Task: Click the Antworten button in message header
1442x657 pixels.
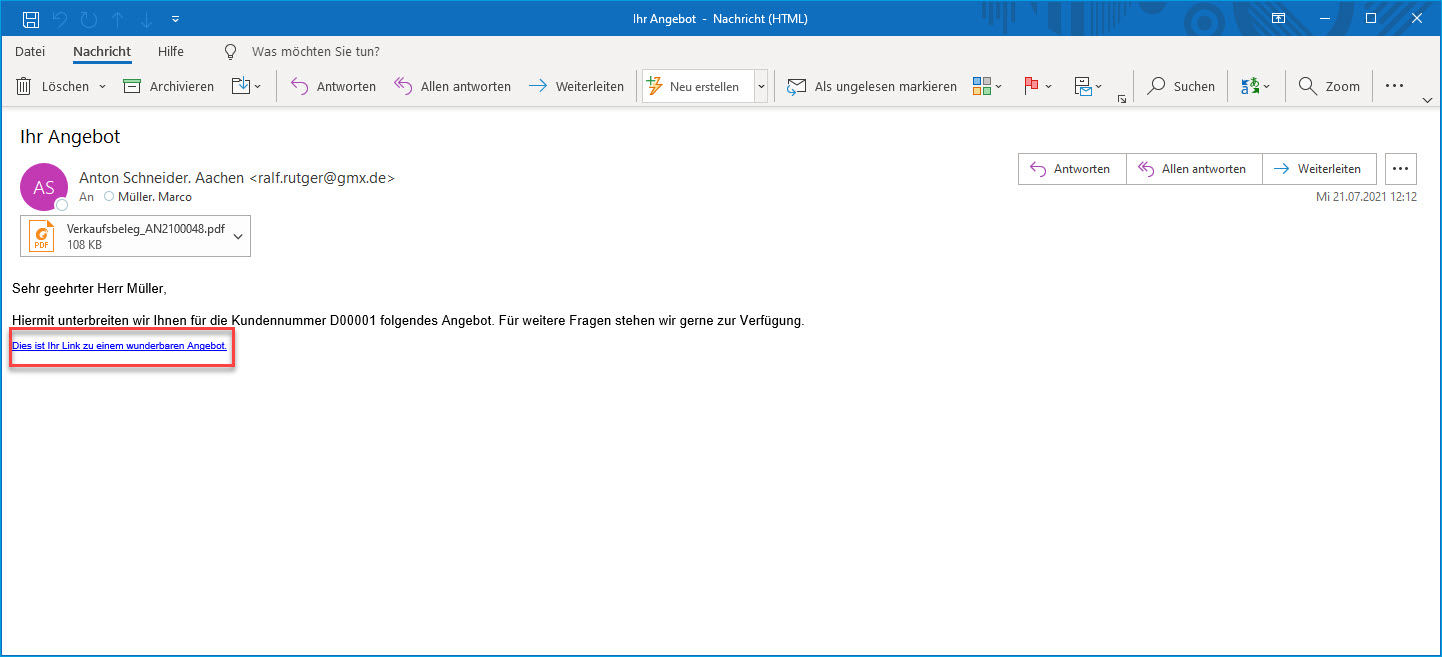Action: point(1071,169)
